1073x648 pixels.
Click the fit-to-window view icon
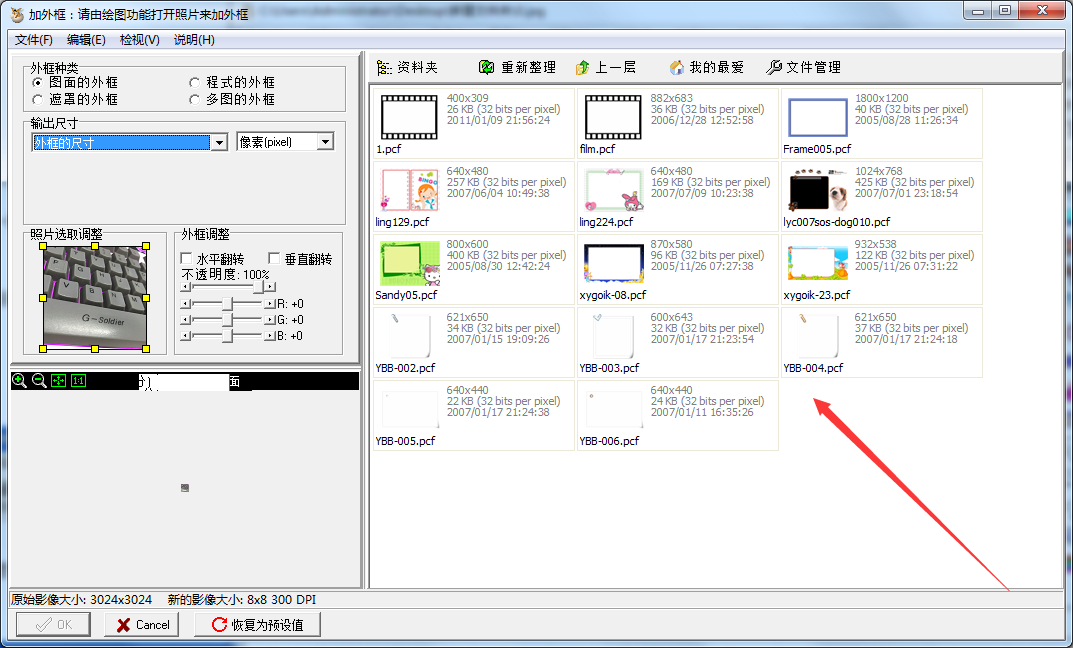point(58,381)
